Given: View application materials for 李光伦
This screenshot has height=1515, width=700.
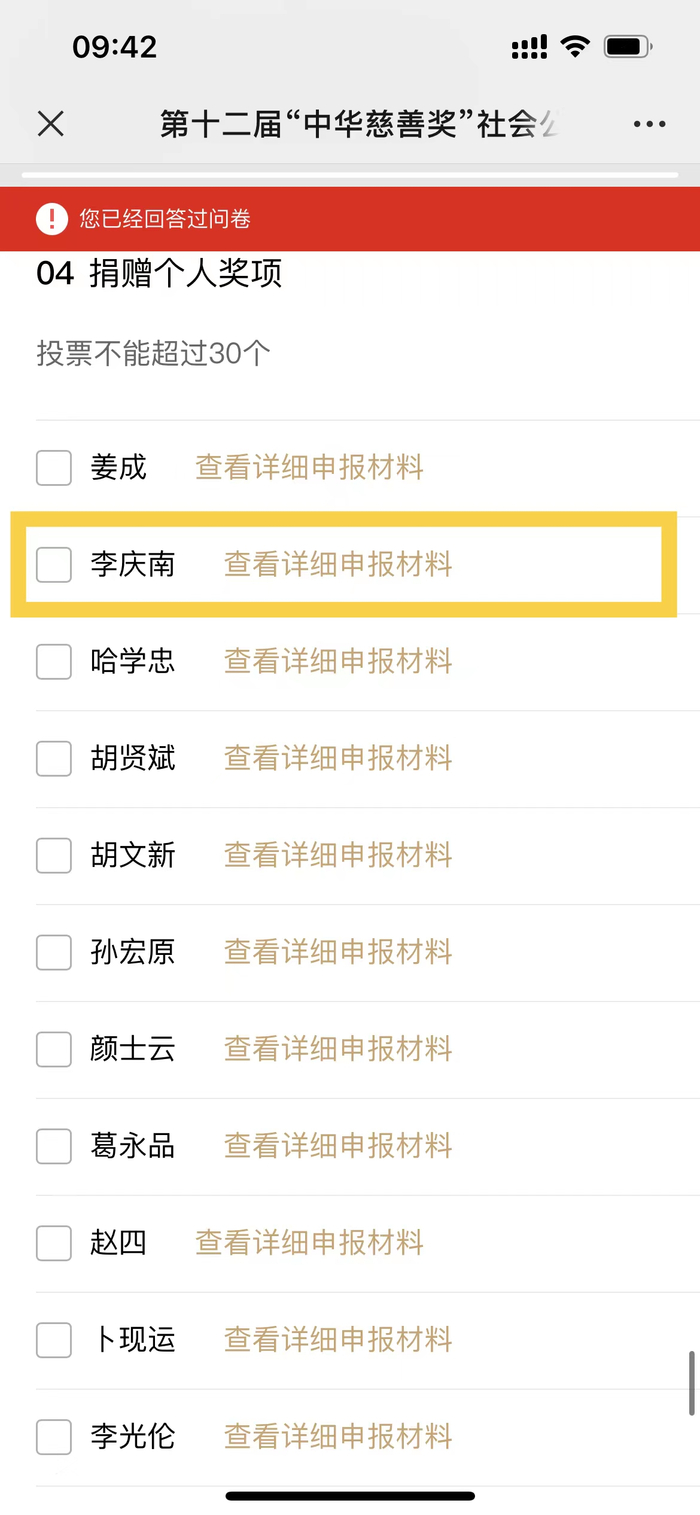Looking at the screenshot, I should (338, 1437).
